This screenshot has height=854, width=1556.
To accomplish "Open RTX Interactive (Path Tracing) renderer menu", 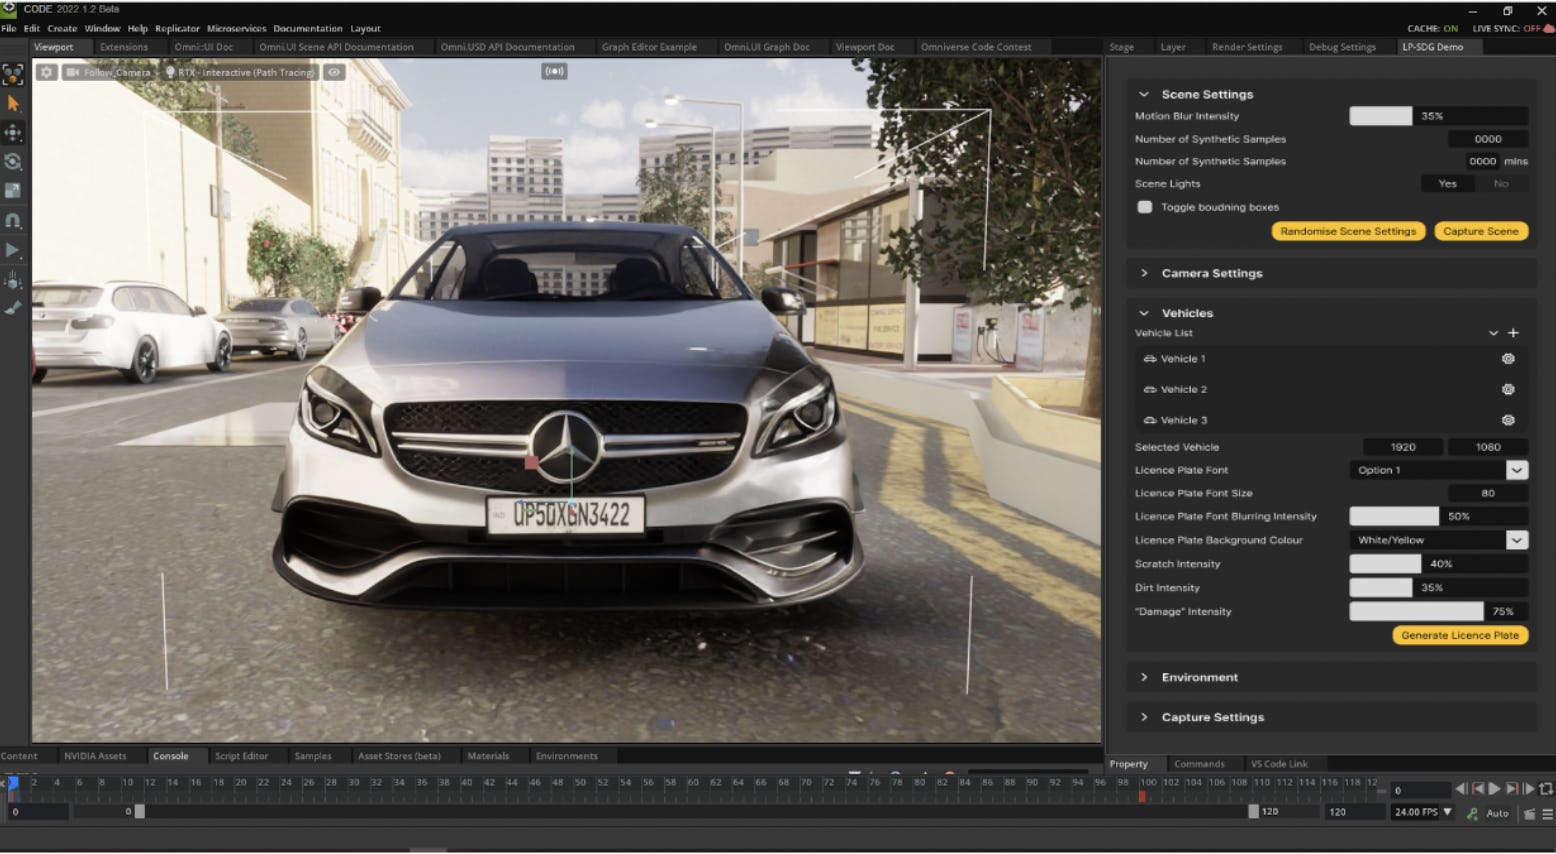I will point(240,72).
